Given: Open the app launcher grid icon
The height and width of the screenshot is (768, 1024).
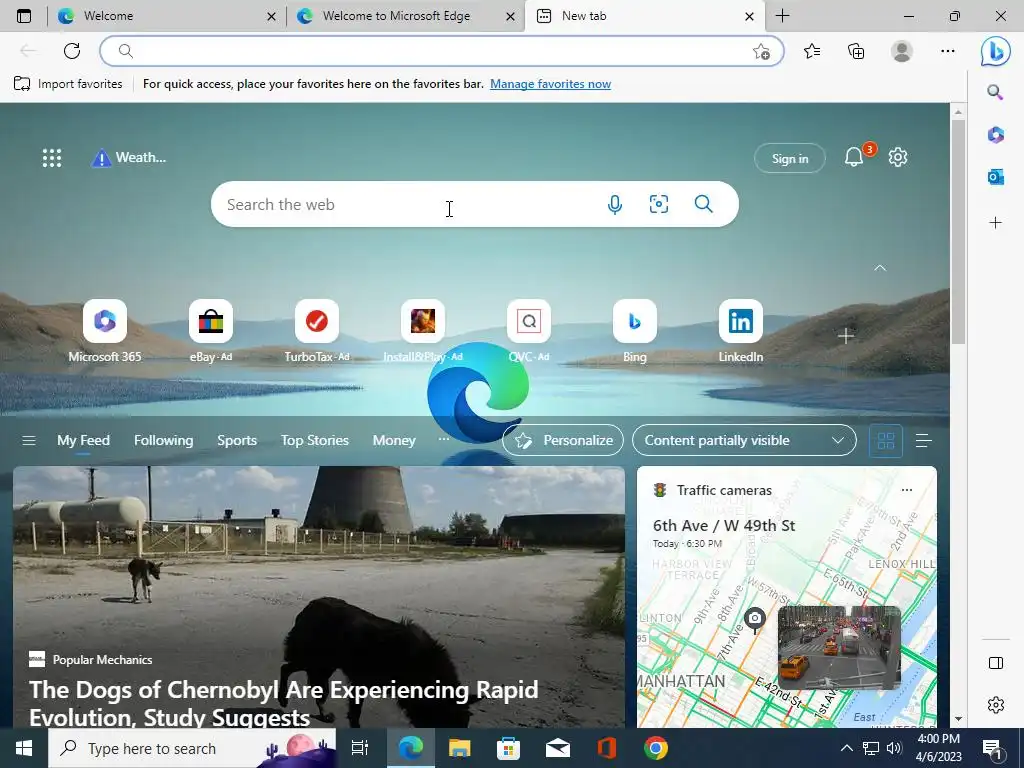Looking at the screenshot, I should point(52,158).
